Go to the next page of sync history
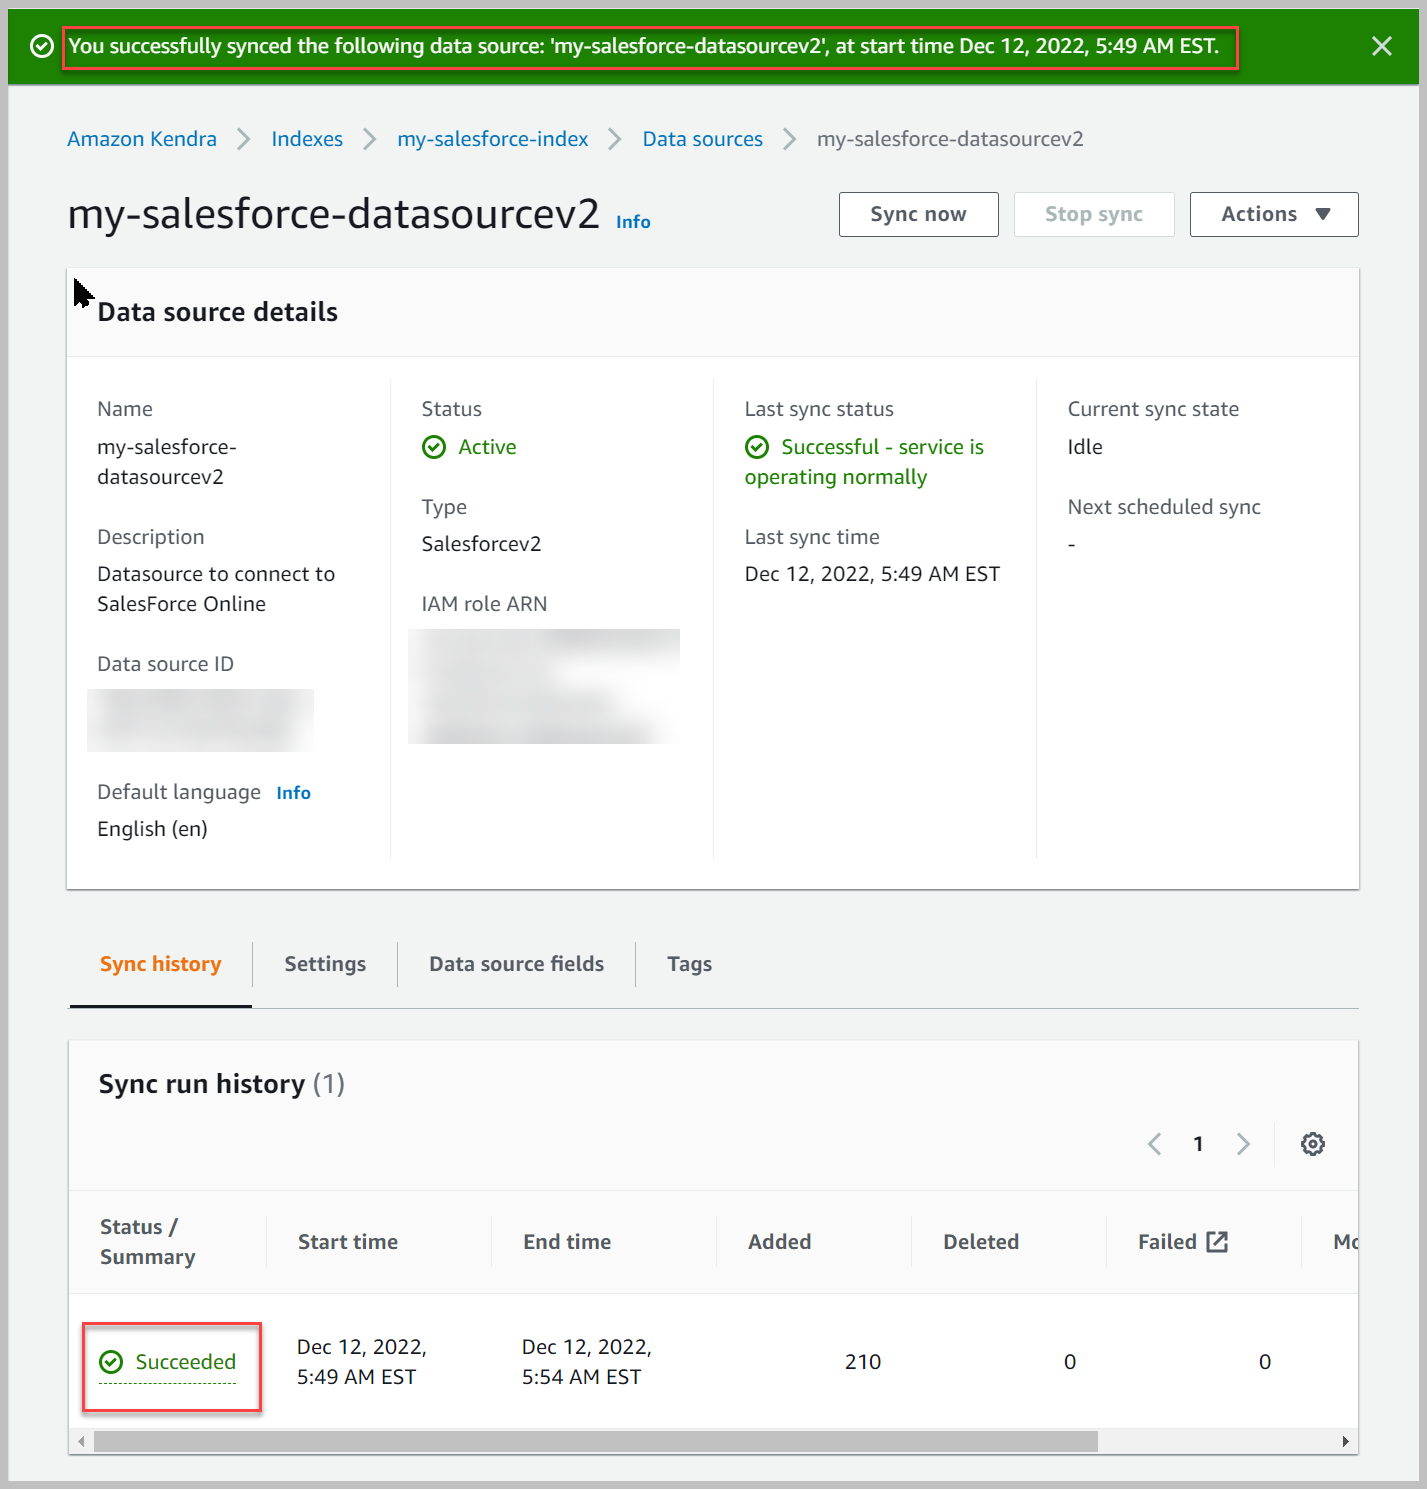 (x=1243, y=1144)
